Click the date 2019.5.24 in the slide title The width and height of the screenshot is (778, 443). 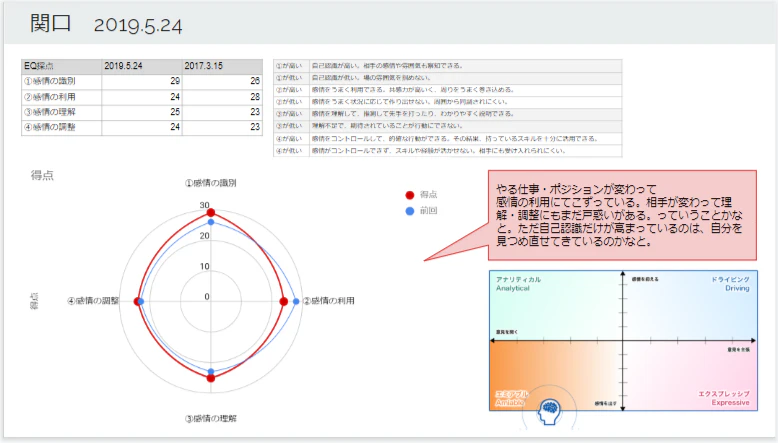(x=138, y=26)
